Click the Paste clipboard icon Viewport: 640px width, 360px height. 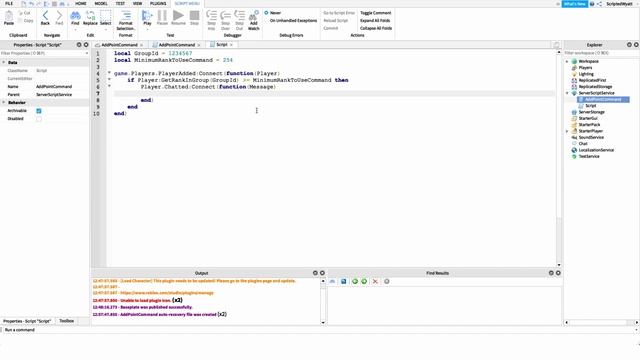[x=9, y=18]
